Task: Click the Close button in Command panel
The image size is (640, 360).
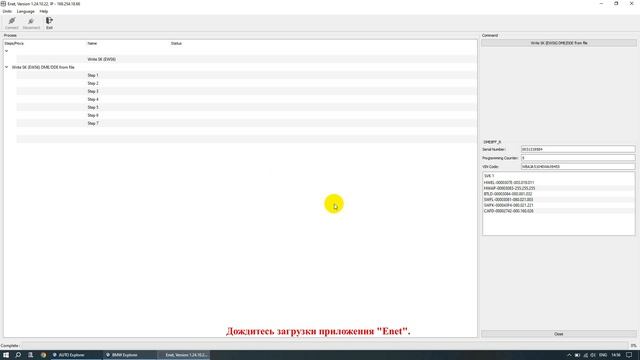Action: (x=559, y=334)
